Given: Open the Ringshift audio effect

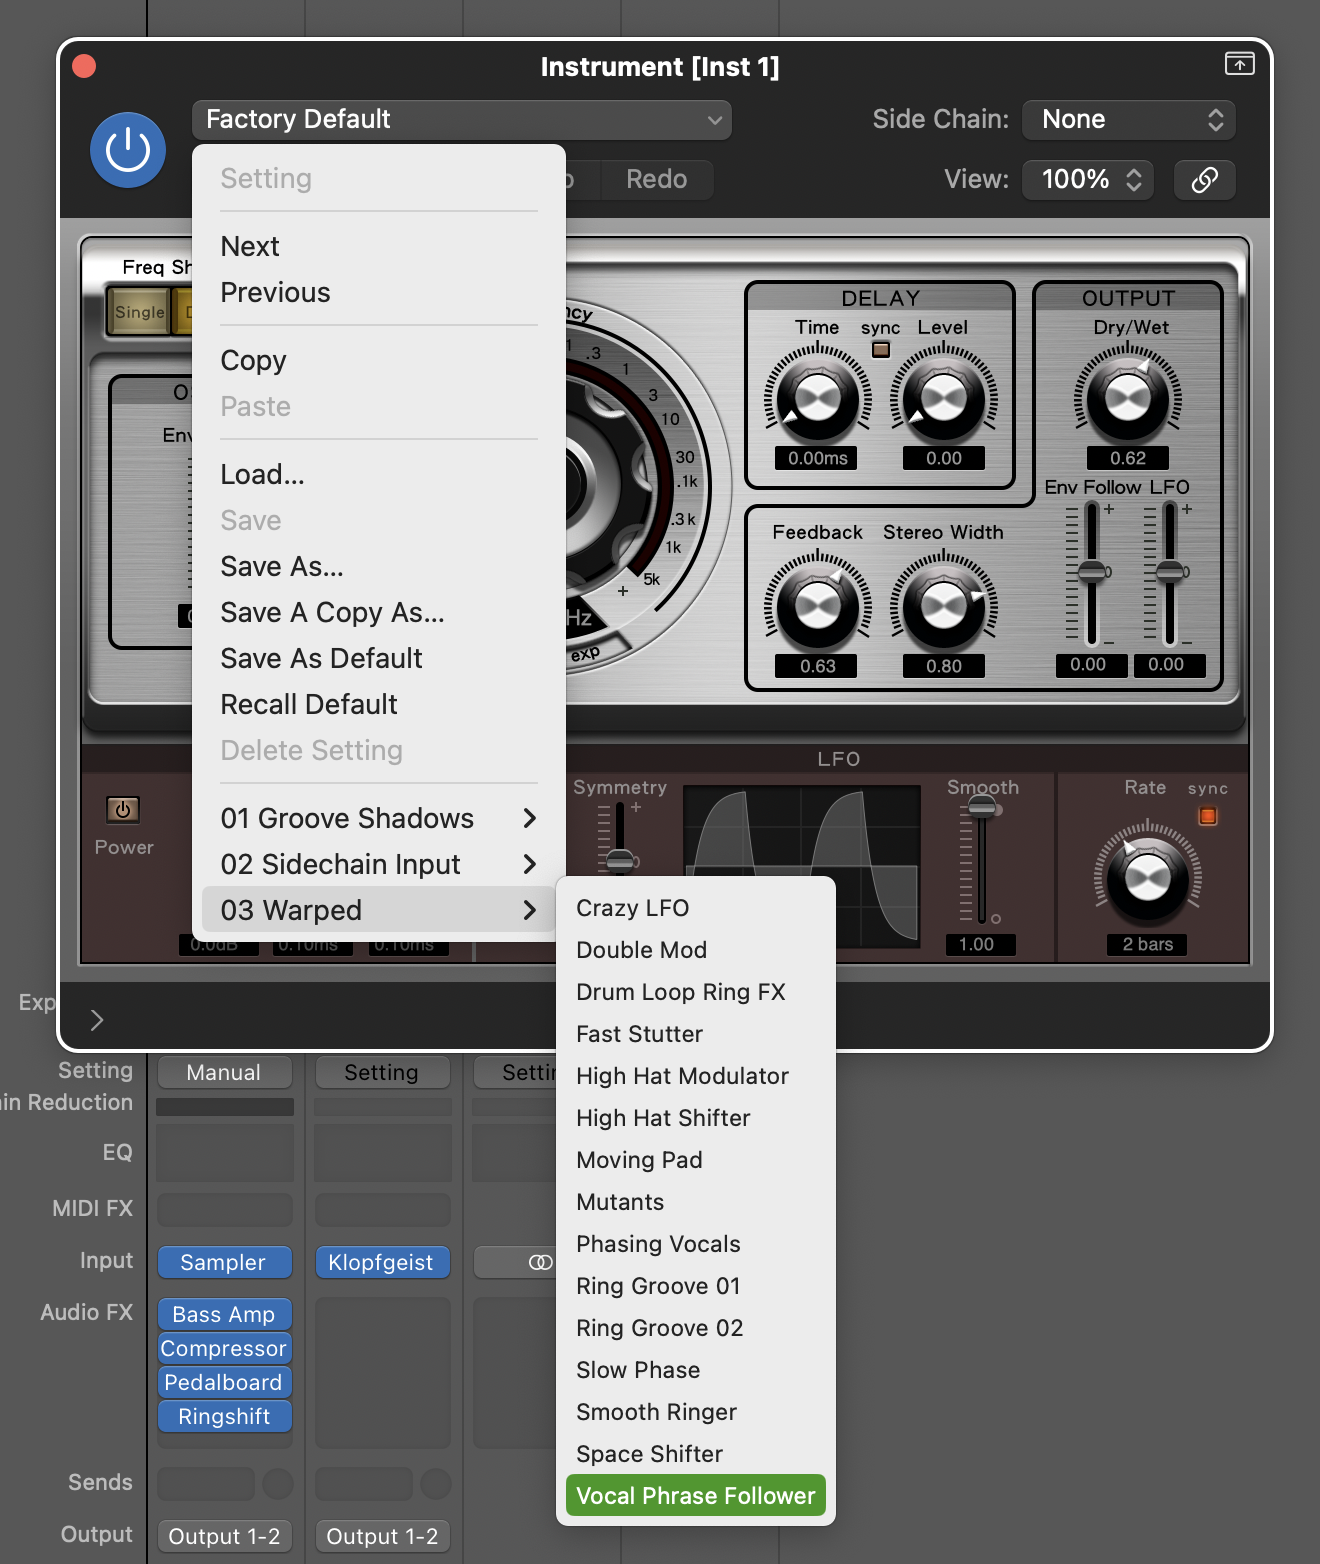Looking at the screenshot, I should pos(224,1416).
